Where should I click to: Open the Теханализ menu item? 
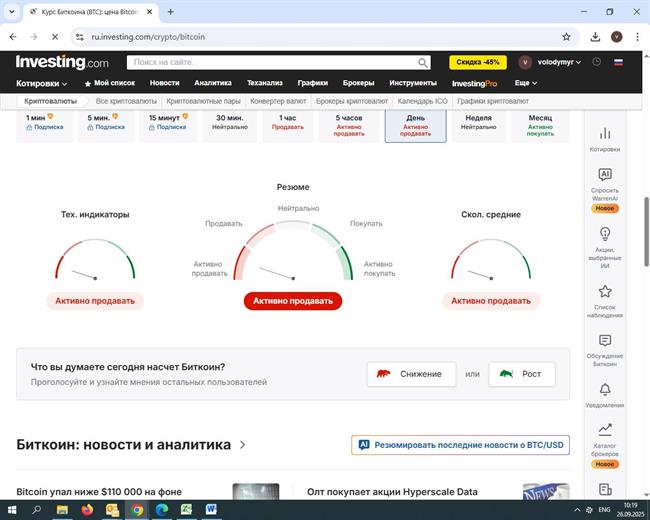[x=264, y=83]
